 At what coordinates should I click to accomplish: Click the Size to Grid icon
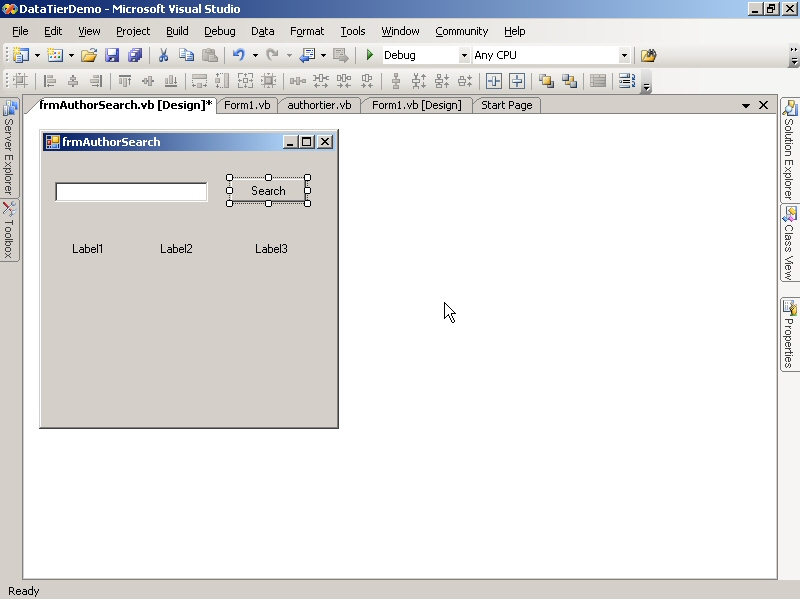pos(268,81)
